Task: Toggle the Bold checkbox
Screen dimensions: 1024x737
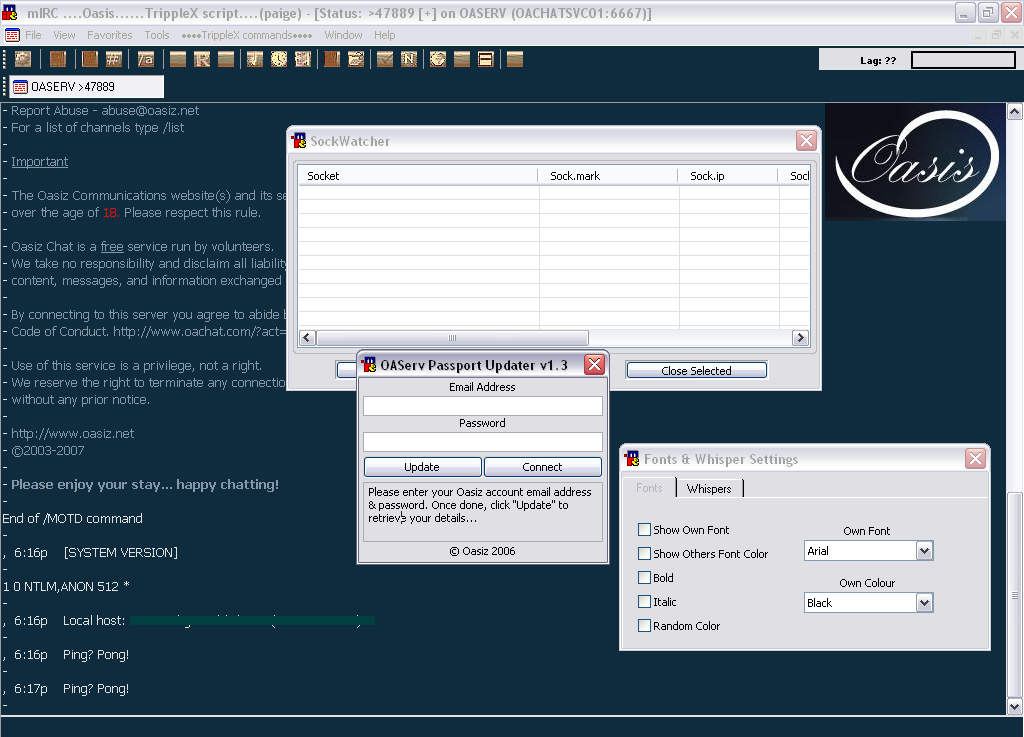Action: coord(644,578)
